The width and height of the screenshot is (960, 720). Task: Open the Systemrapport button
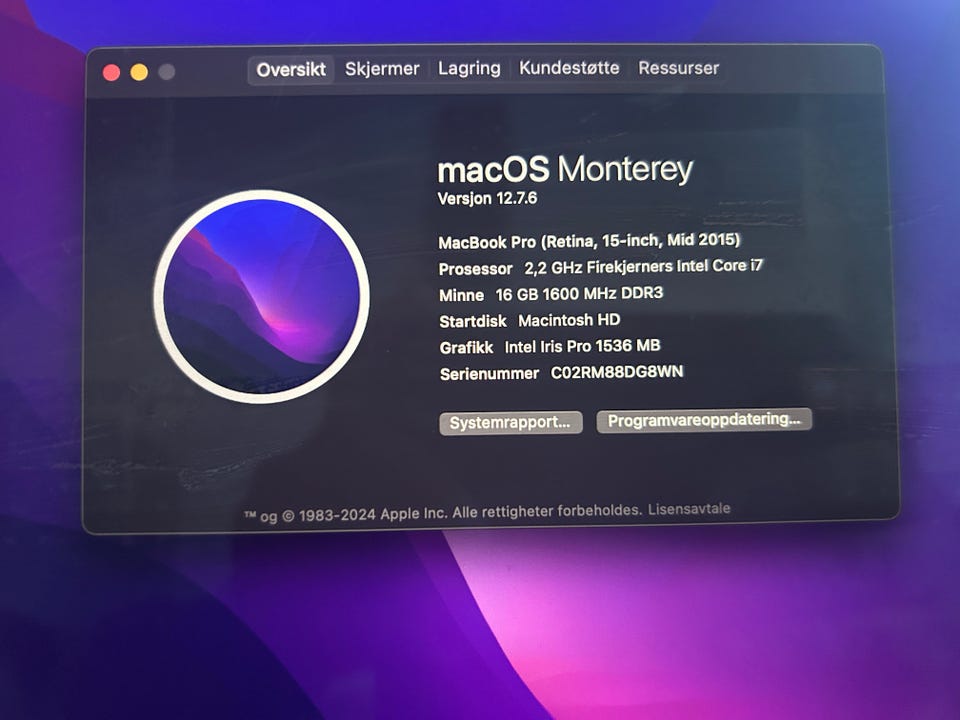click(511, 422)
